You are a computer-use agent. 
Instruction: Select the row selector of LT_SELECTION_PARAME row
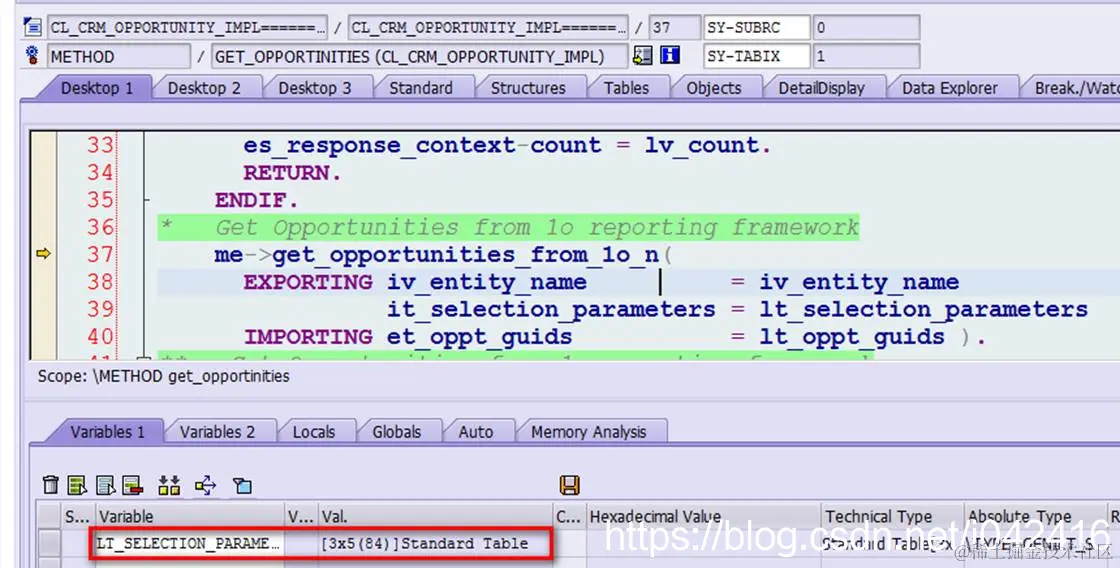click(49, 544)
